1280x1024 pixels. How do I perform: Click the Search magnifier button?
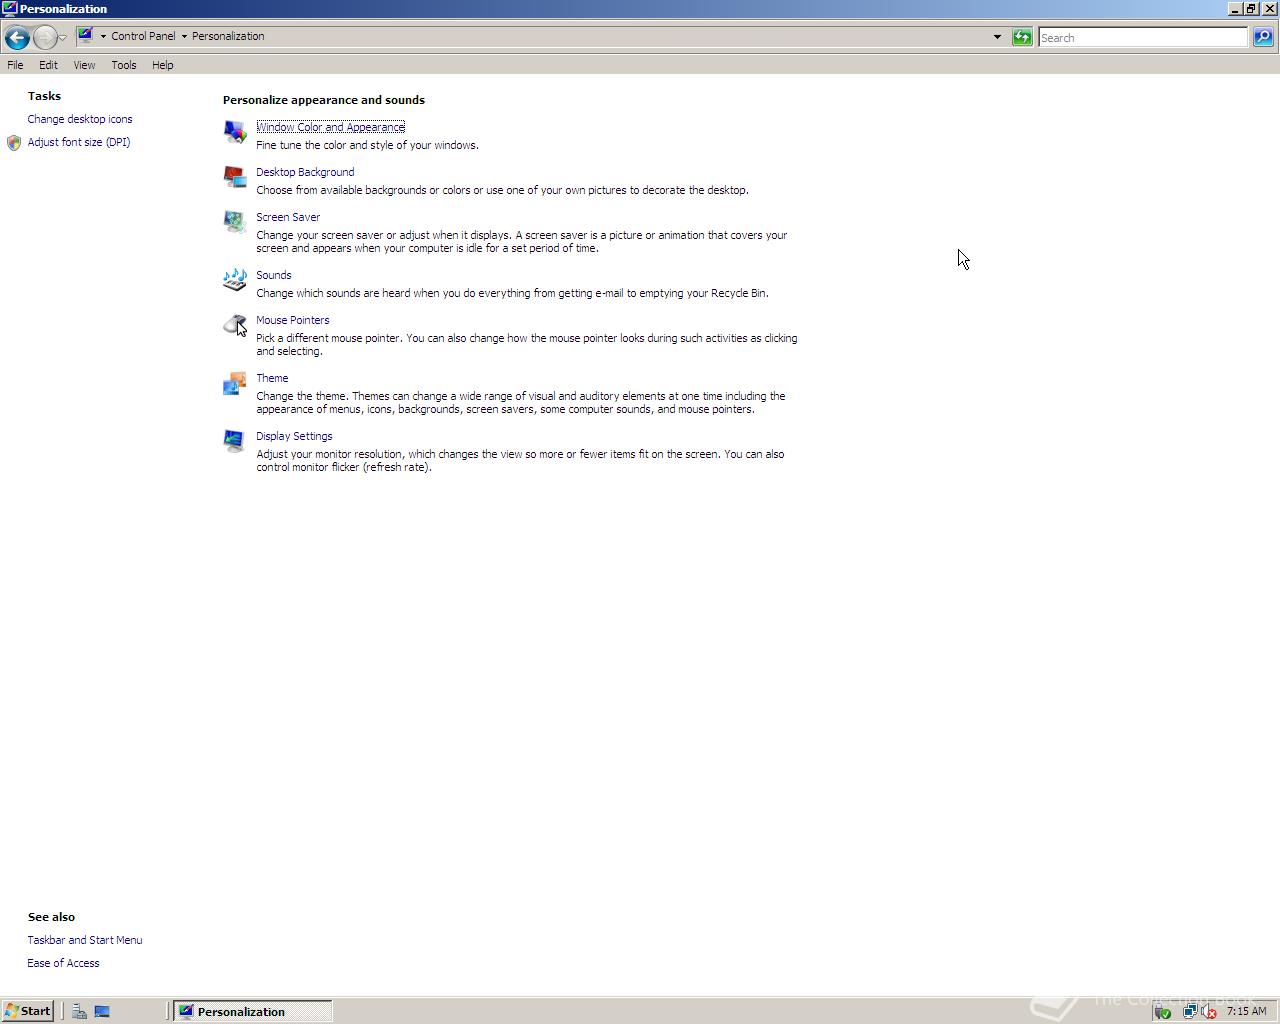pos(1263,37)
